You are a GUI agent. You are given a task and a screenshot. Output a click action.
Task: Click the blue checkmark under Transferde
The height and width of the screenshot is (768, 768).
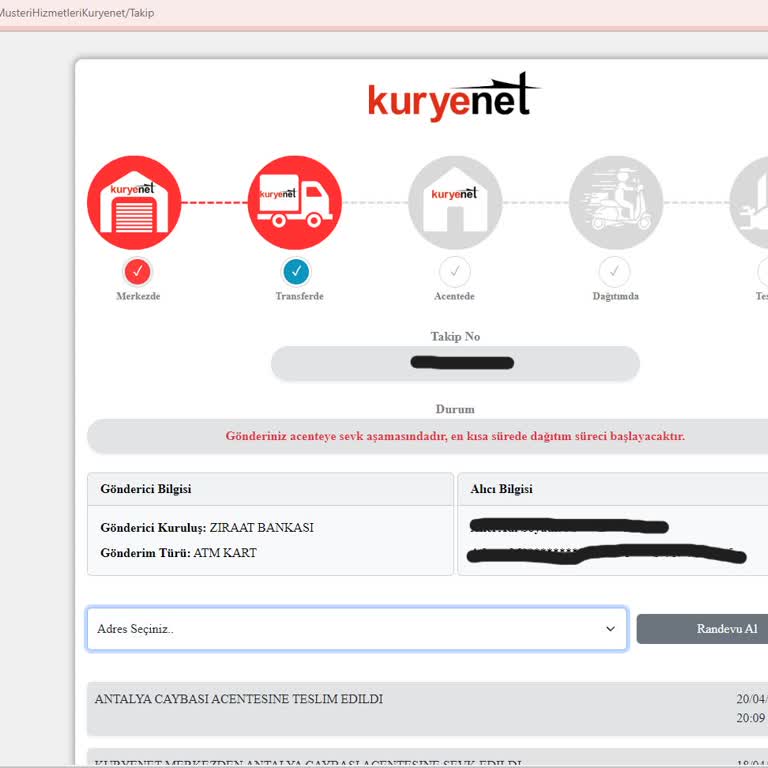tap(296, 271)
